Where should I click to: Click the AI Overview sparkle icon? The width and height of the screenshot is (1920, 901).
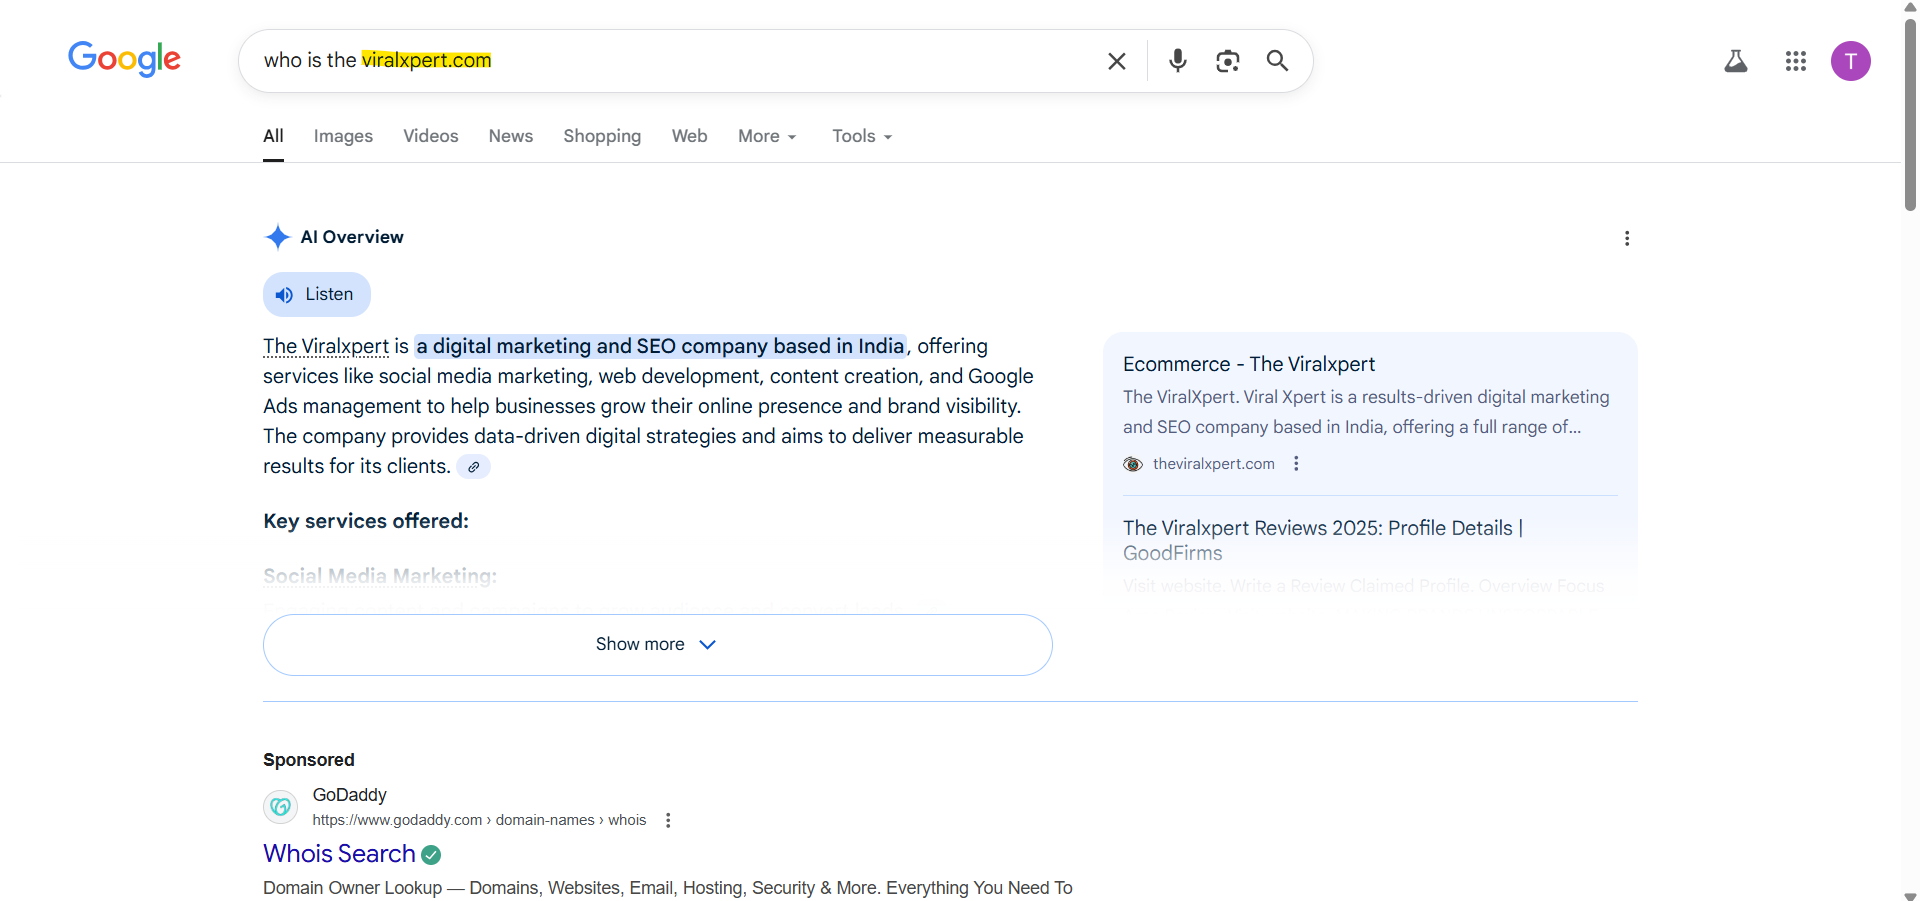coord(277,237)
